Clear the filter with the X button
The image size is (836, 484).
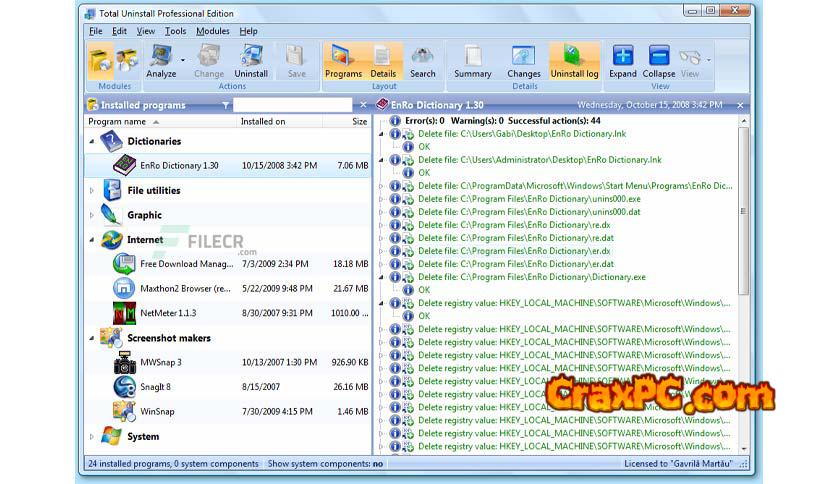[x=363, y=105]
